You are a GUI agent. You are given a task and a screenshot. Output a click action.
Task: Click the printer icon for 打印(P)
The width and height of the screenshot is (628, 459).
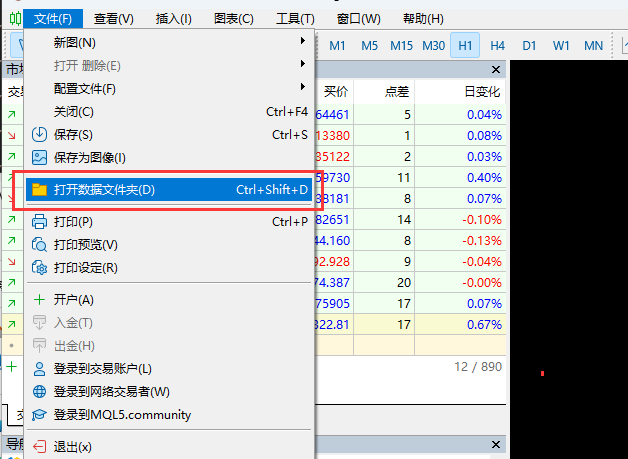(x=40, y=222)
